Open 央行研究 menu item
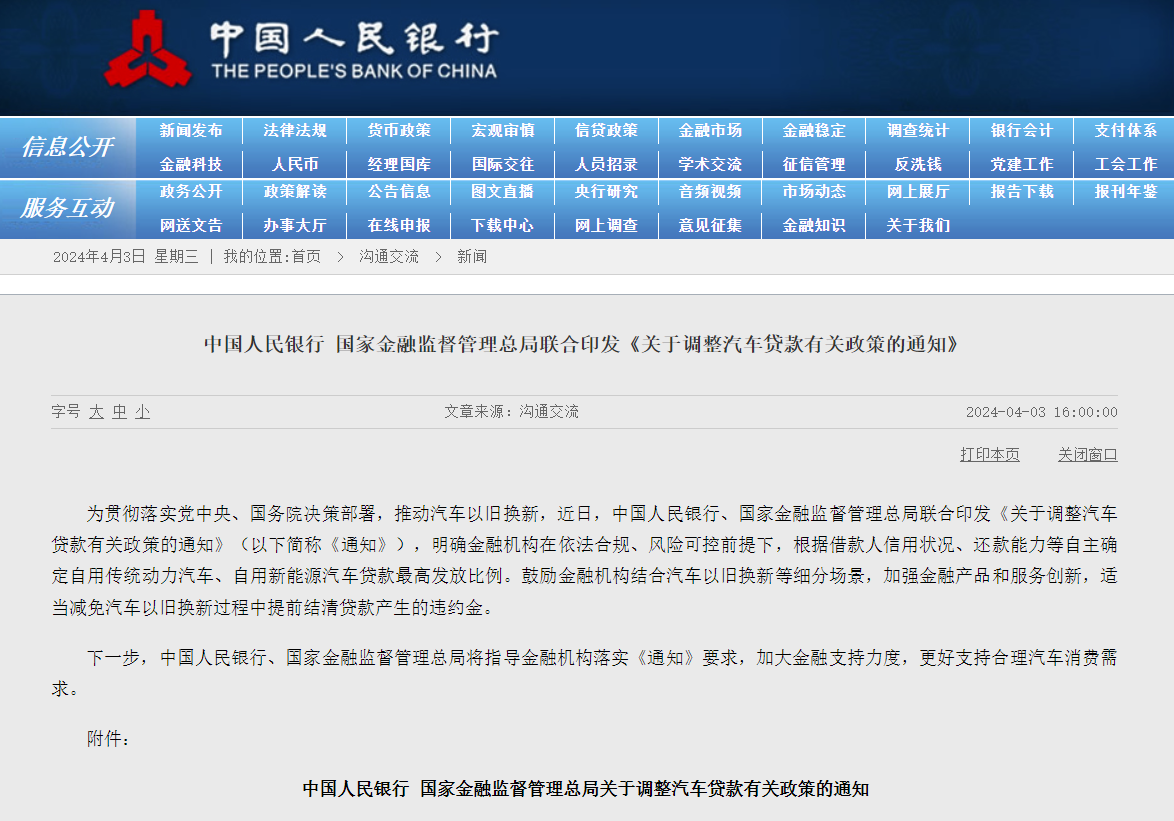The height and width of the screenshot is (821, 1174). [606, 192]
